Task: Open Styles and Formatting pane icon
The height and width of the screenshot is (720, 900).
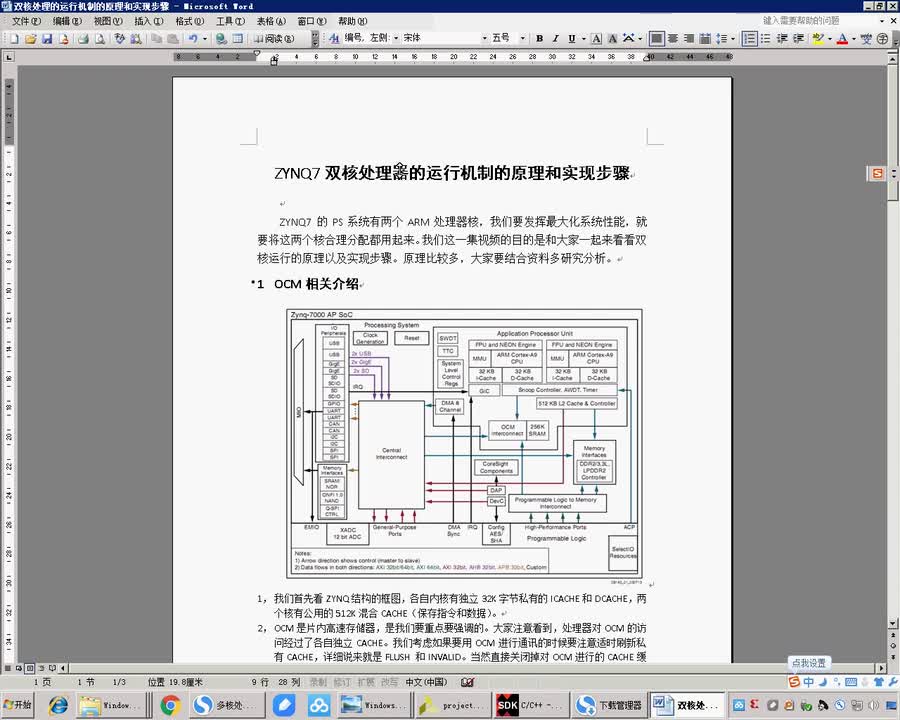Action: 334,38
